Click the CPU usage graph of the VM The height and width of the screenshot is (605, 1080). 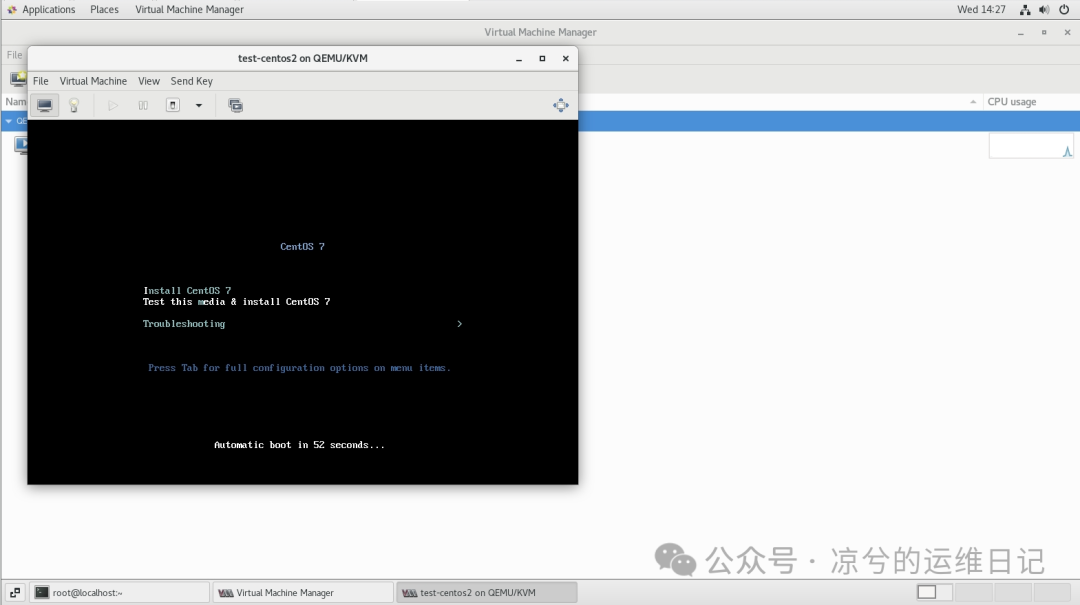[1031, 146]
